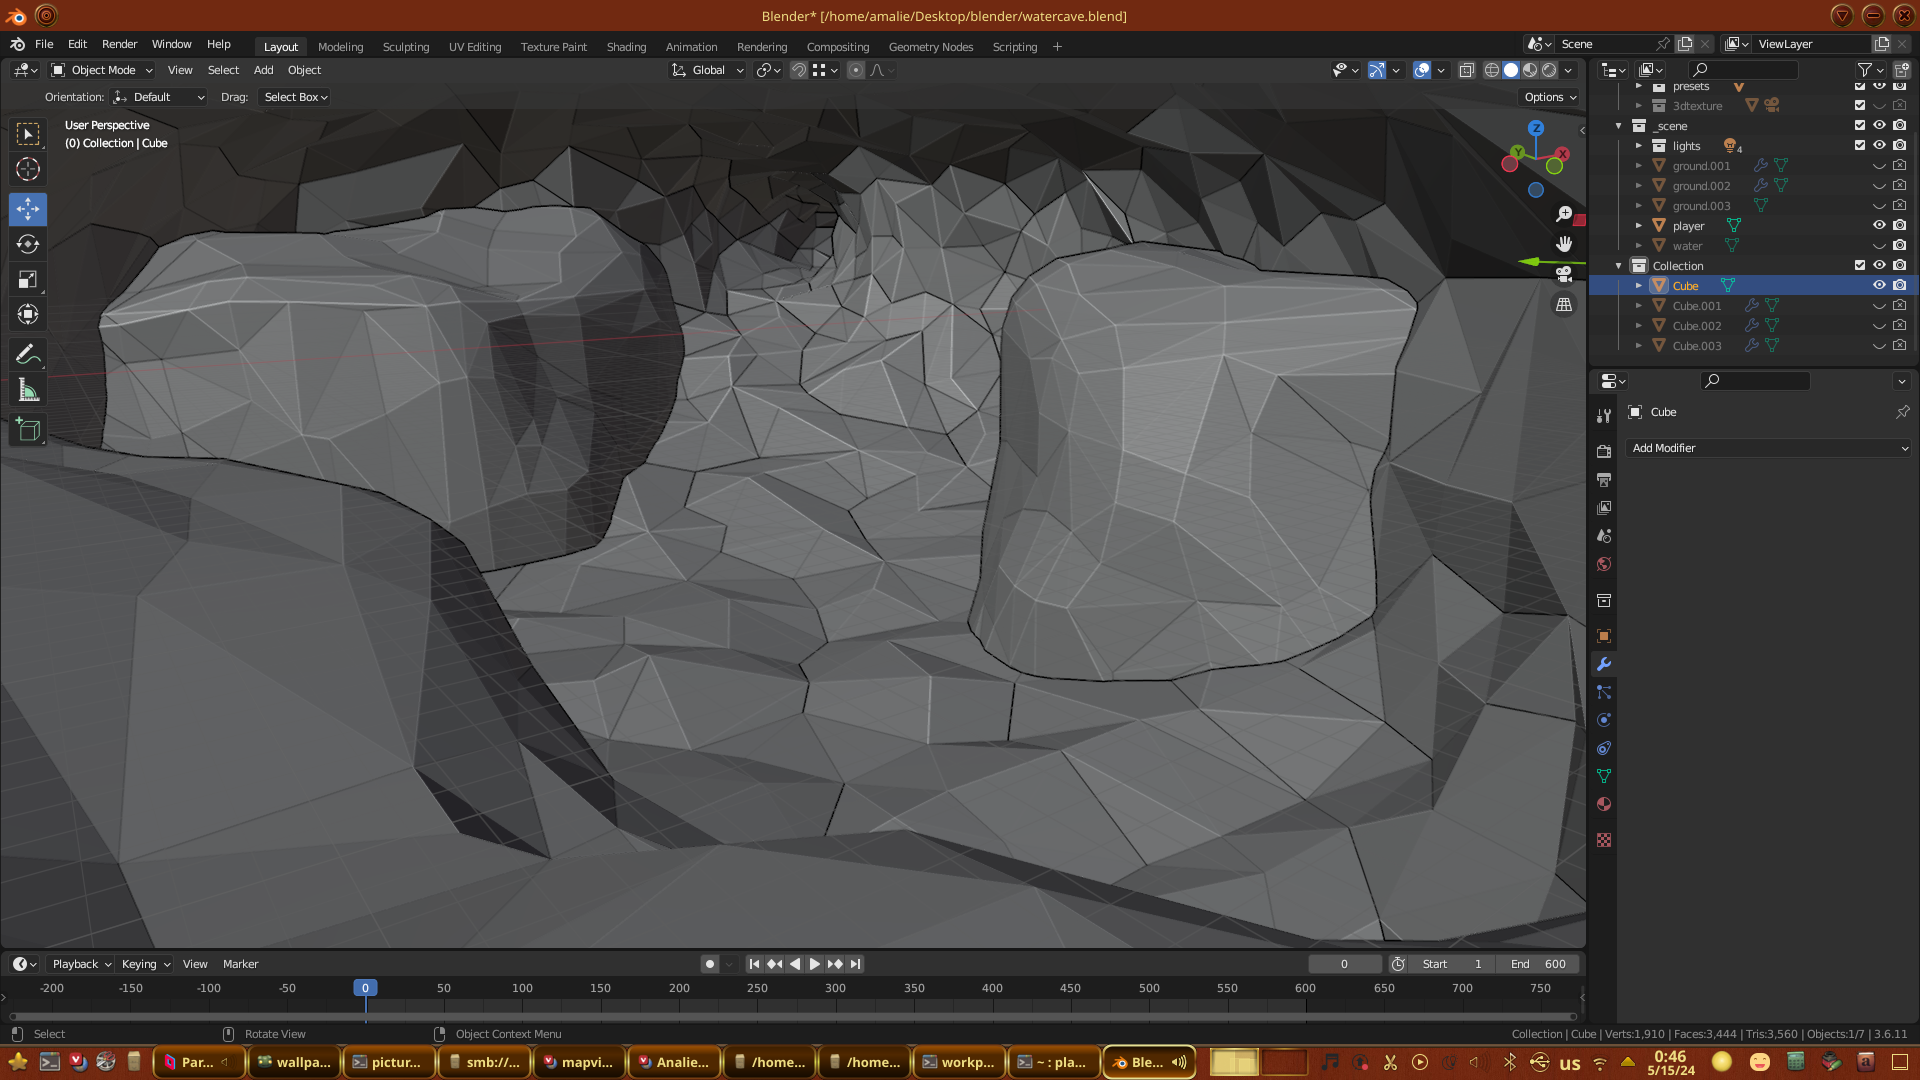
Task: Click the End frame field
Action: [1538, 964]
